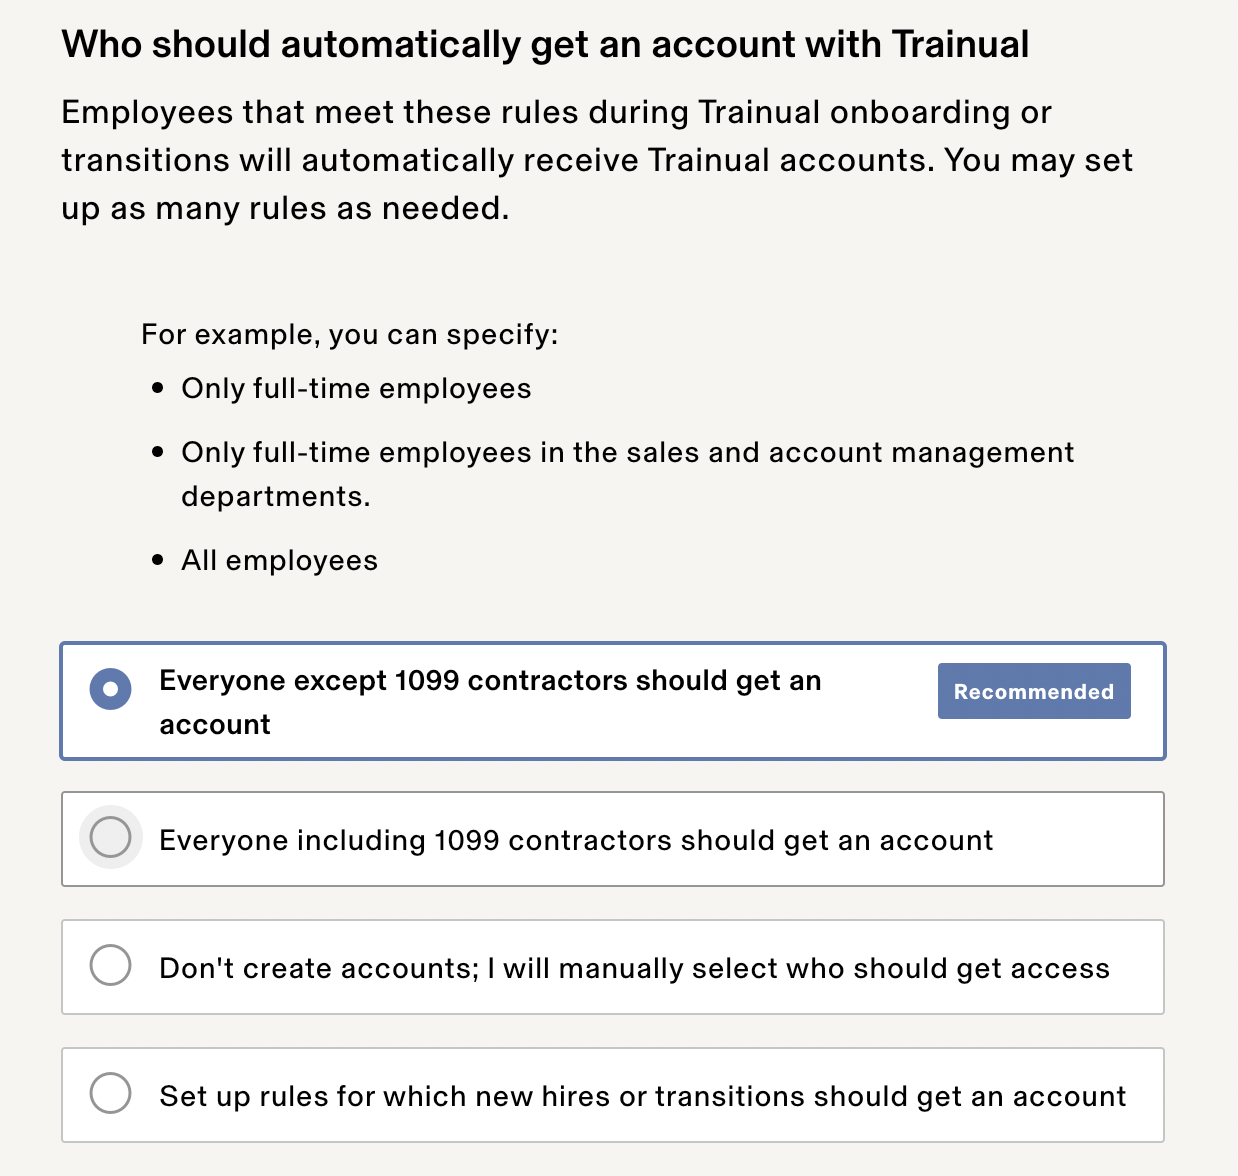Click the bullet dot beside first 'Only full-time employees'
The width and height of the screenshot is (1238, 1176).
158,389
